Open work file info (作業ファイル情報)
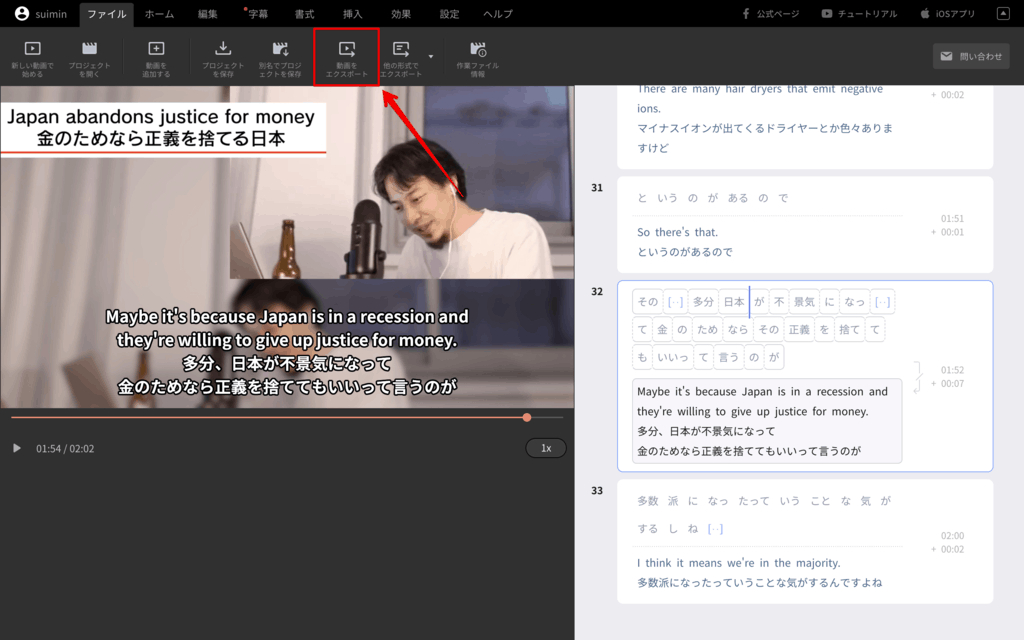Viewport: 1024px width, 640px height. coord(477,58)
